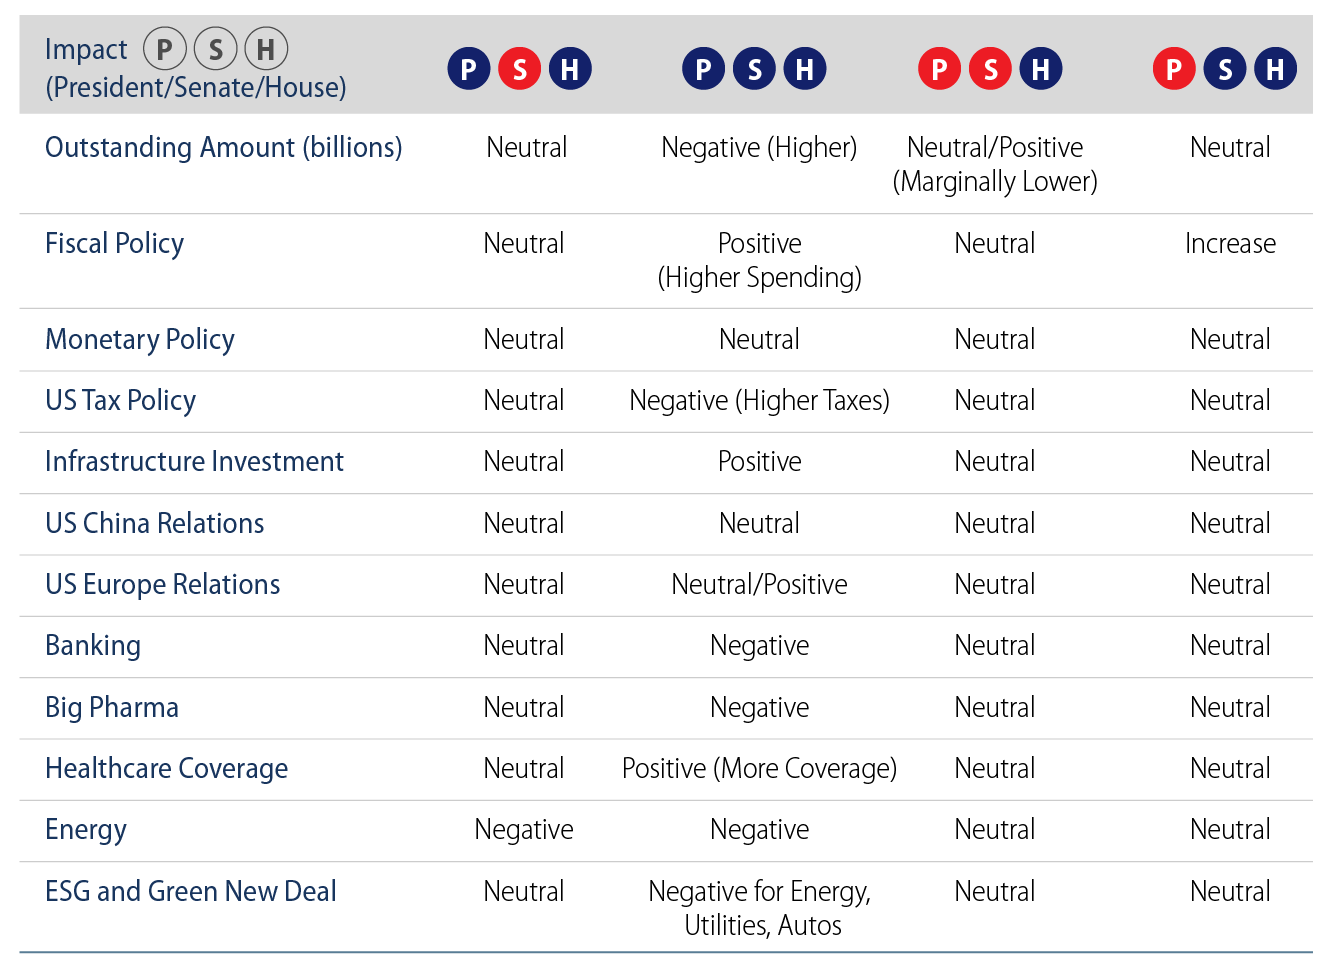Click Outstanding Amount 'Neutral' in last scenario column
Screen dimensions: 1335x976
(1231, 148)
